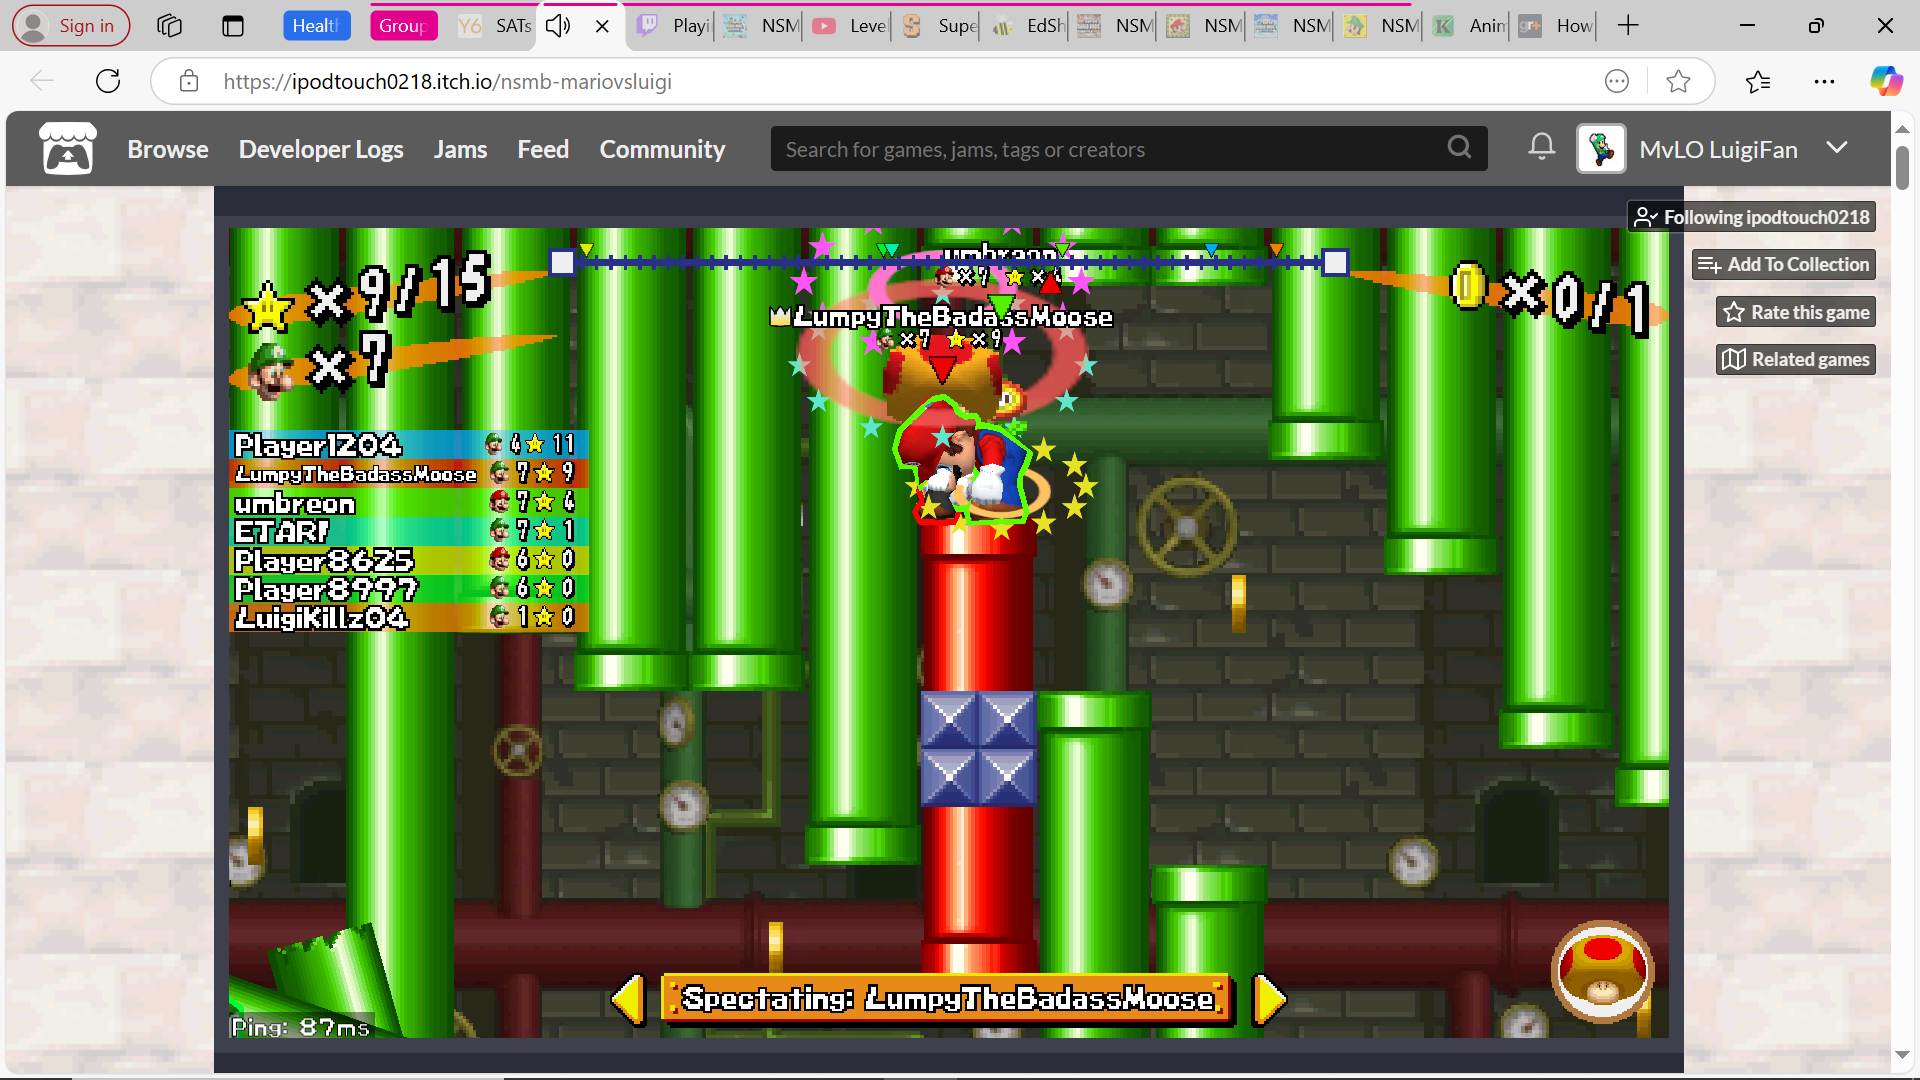Screen dimensions: 1920x1080
Task: Open a new browser tab
Action: [1628, 26]
